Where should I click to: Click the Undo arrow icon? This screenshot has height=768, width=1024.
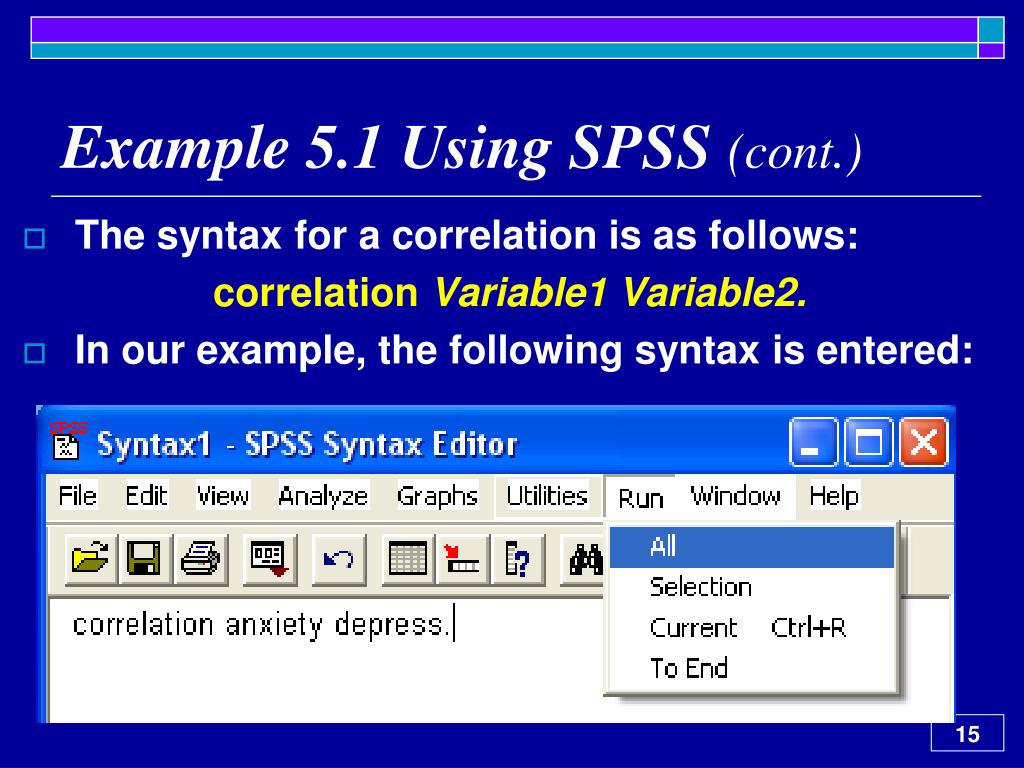point(339,559)
